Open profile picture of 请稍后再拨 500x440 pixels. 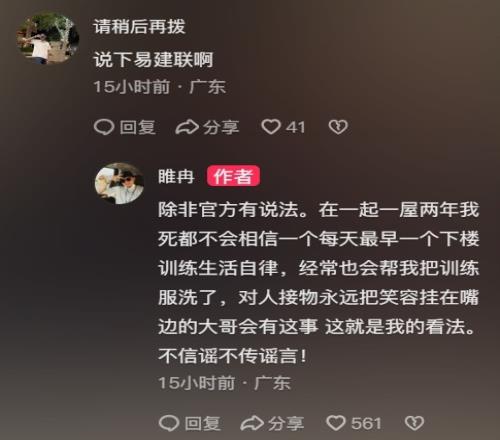click(x=47, y=38)
